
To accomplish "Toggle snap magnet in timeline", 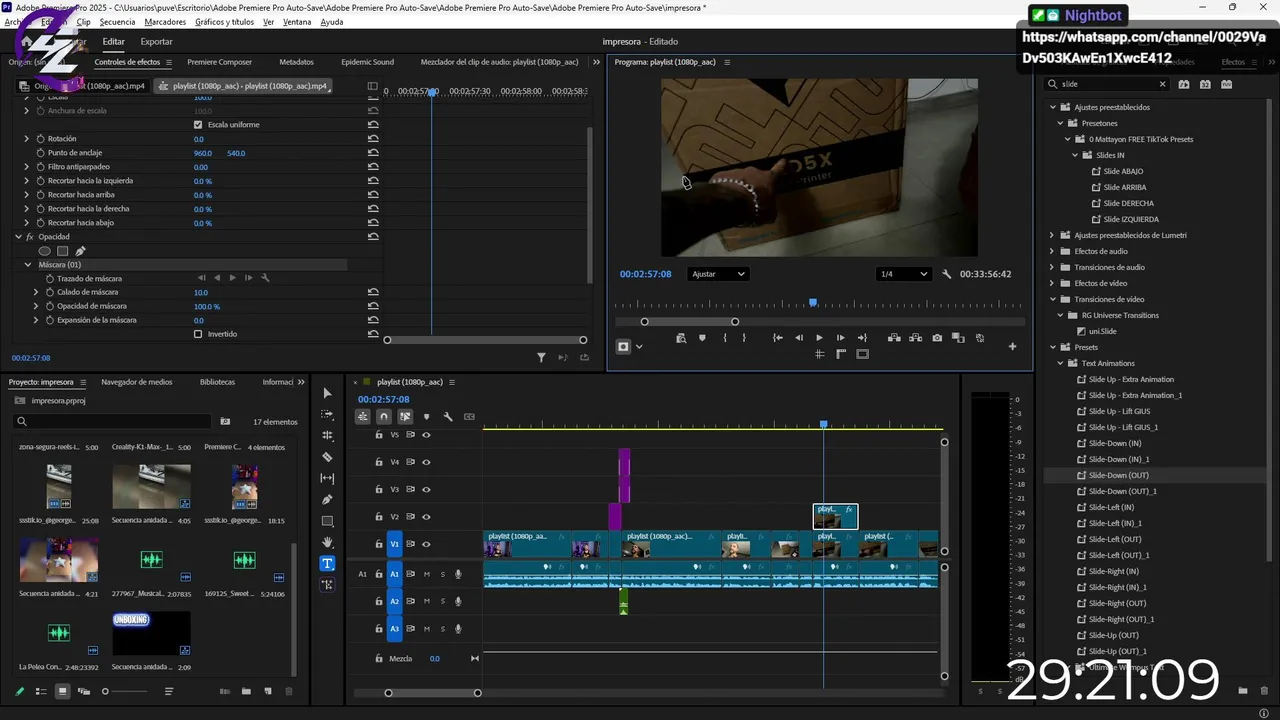I will pos(384,417).
